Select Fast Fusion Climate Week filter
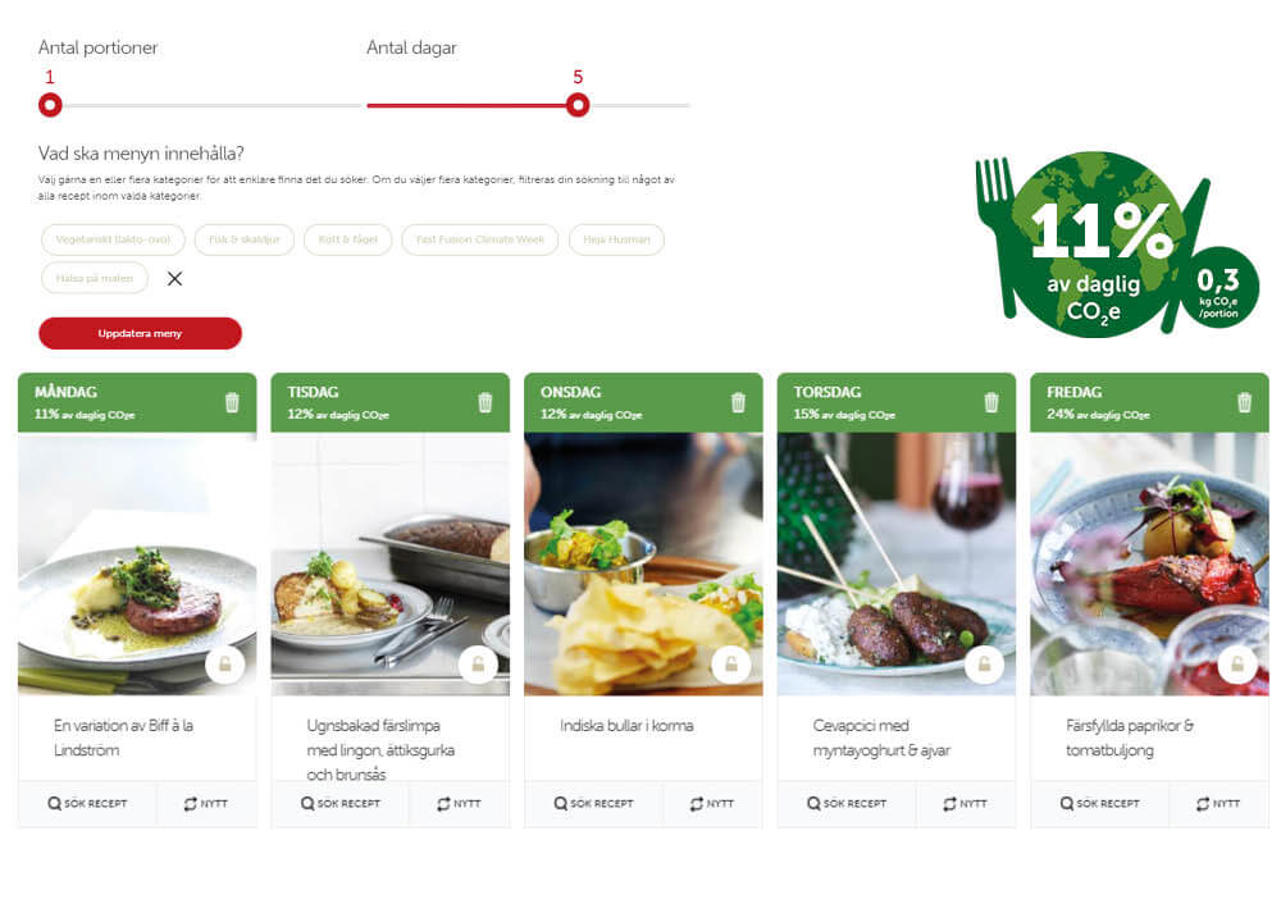 (x=480, y=240)
